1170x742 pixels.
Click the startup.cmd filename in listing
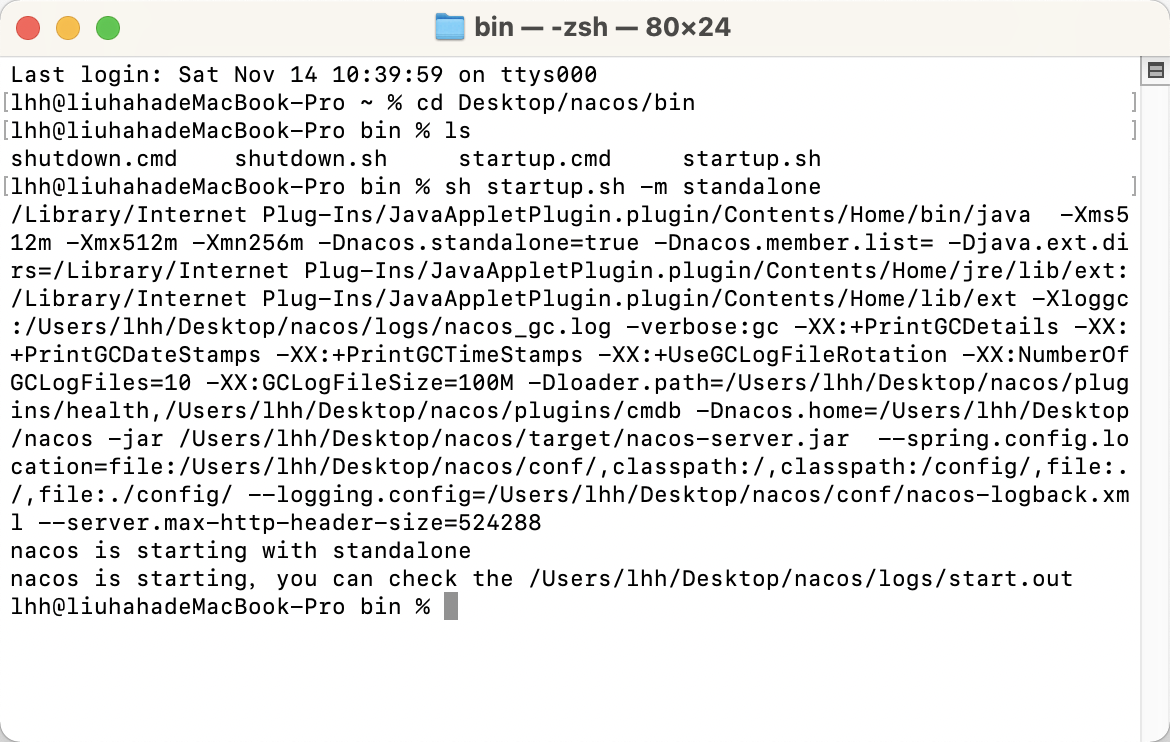535,159
